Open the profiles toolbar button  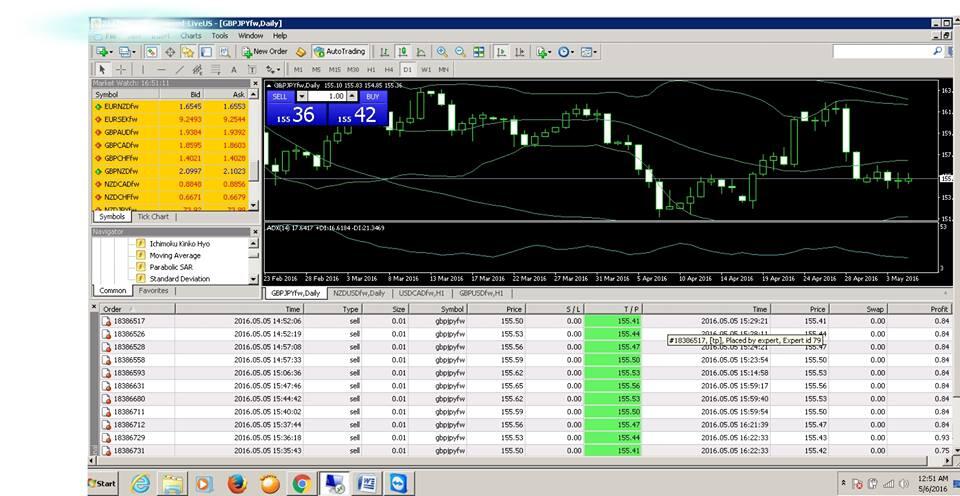click(x=127, y=52)
